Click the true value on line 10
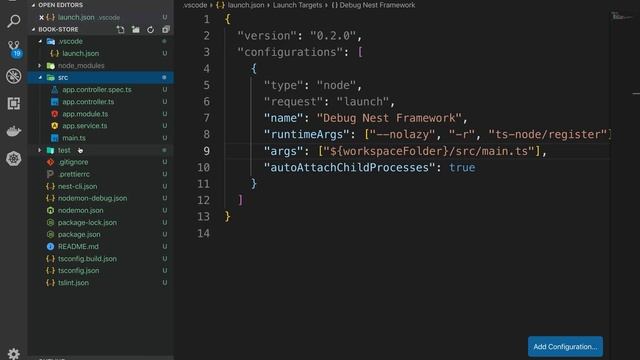Screen dimensions: 640x360 pyautogui.click(x=462, y=168)
